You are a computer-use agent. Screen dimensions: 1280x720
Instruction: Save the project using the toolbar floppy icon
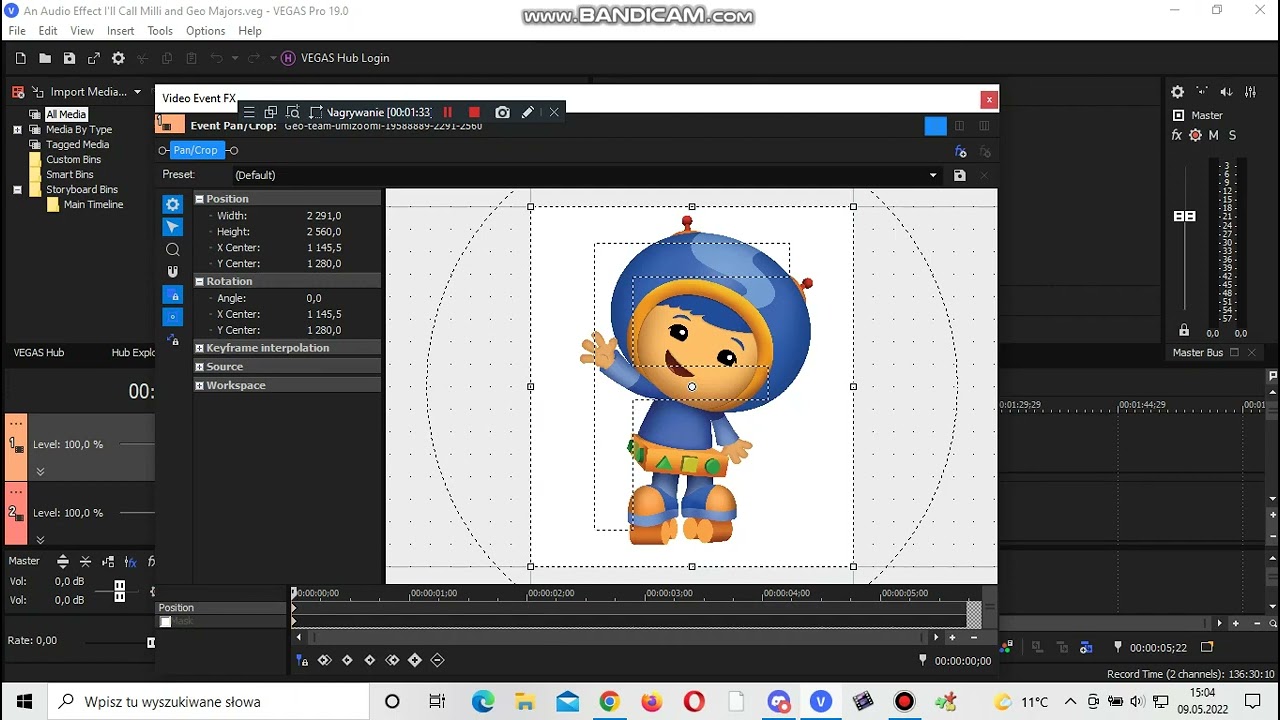click(69, 58)
